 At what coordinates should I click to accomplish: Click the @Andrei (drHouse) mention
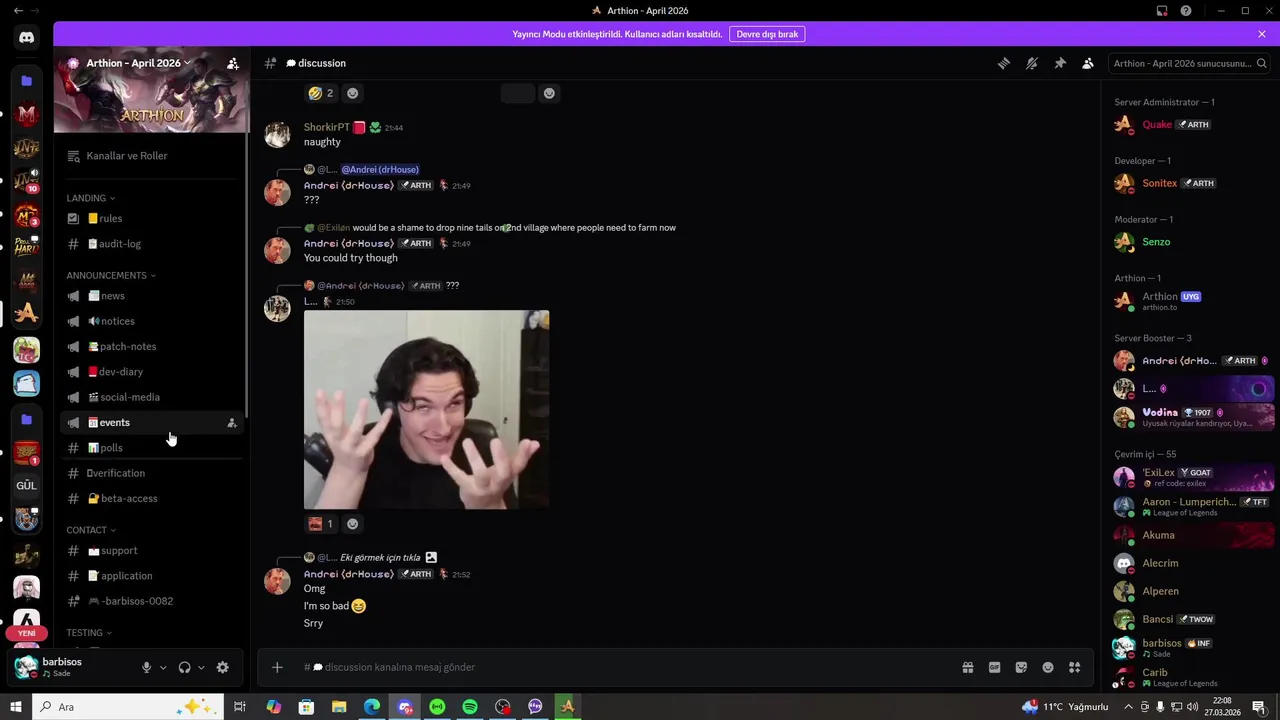380,169
